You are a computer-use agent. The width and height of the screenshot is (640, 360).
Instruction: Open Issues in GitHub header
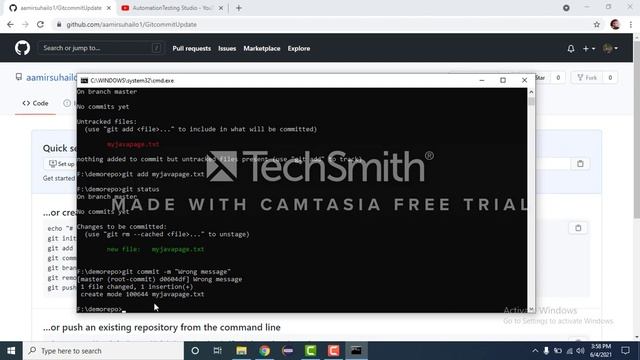click(x=227, y=49)
